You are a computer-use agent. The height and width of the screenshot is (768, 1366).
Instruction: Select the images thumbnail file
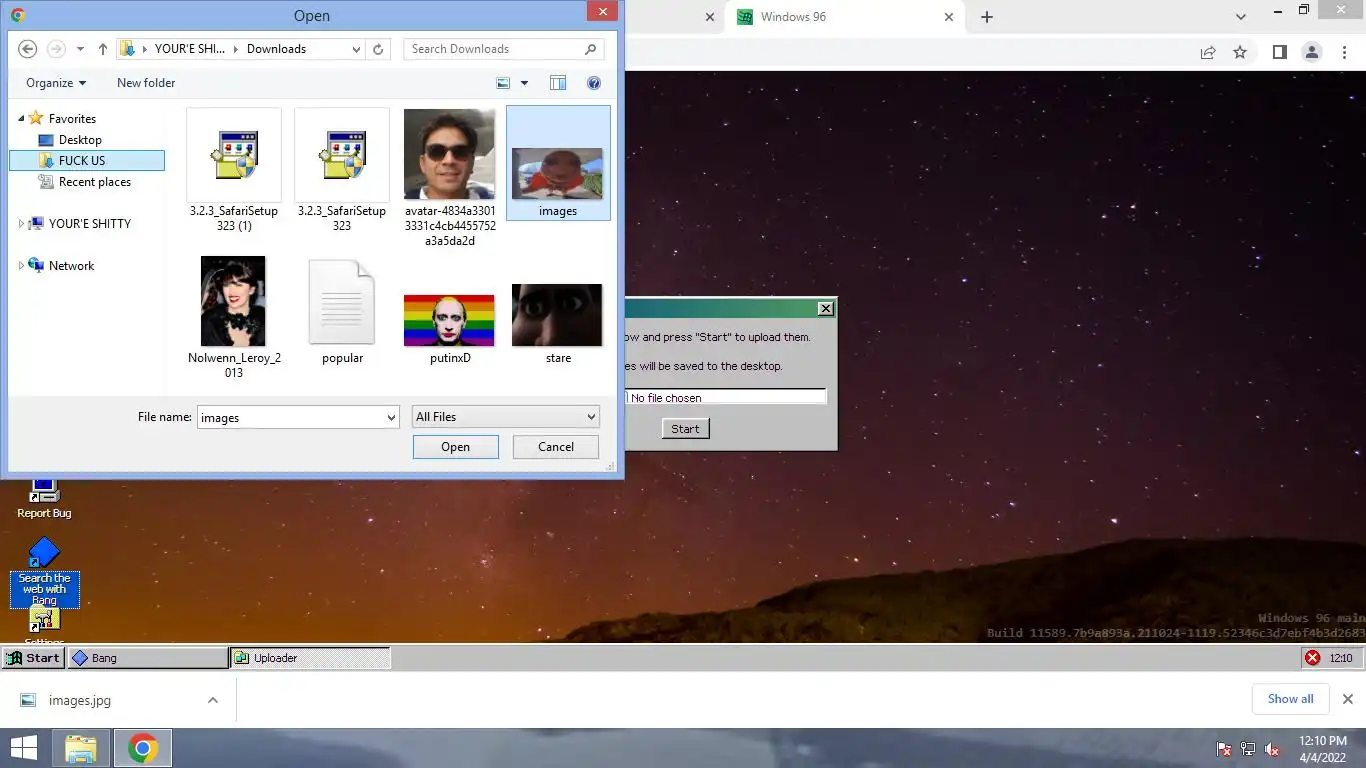(558, 163)
